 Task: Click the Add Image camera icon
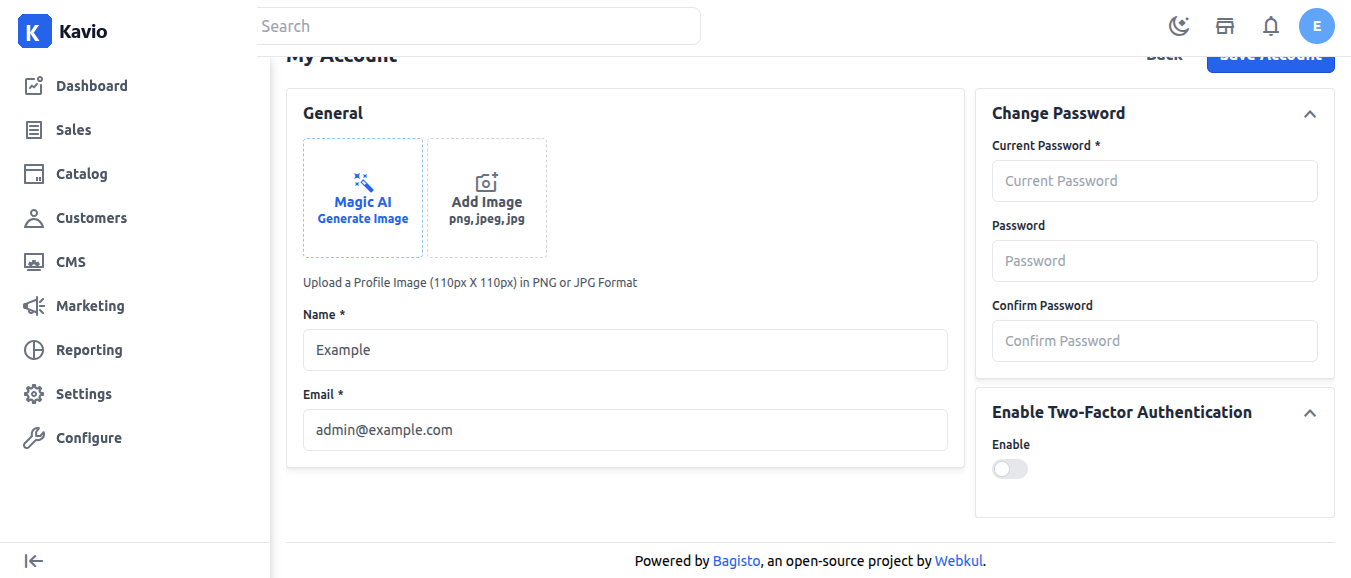coord(487,182)
